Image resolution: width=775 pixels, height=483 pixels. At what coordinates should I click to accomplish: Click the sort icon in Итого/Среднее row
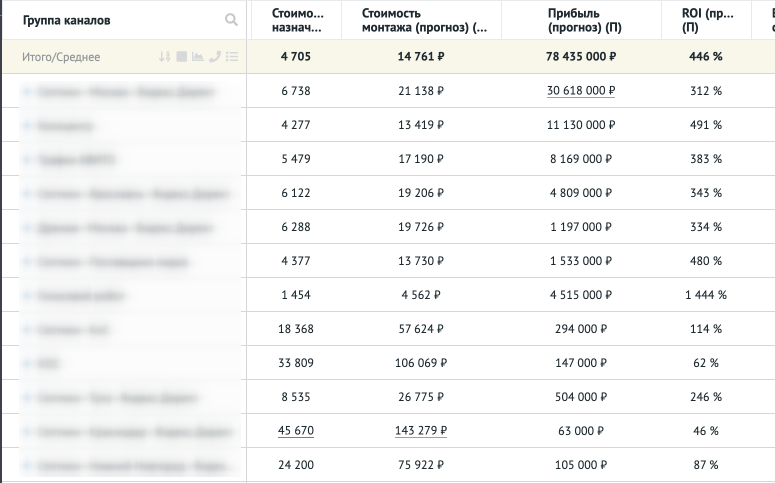(x=165, y=57)
